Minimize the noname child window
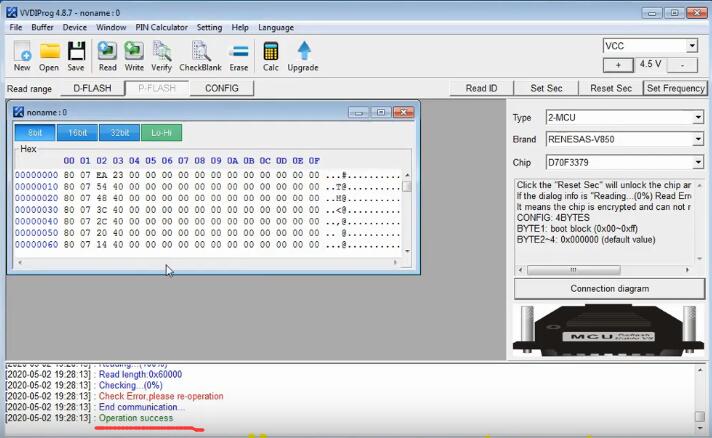The image size is (712, 438). 358,112
